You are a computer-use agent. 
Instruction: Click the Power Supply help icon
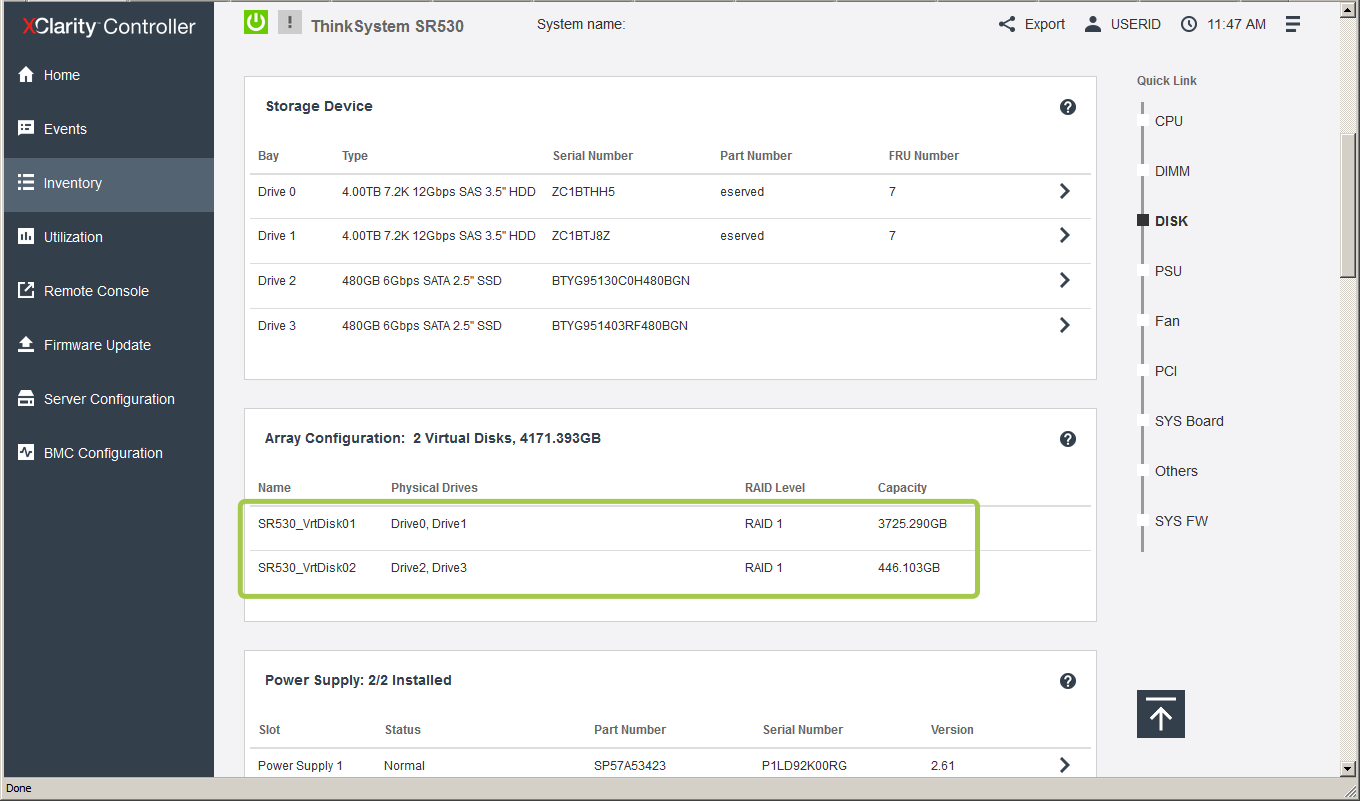[x=1067, y=681]
